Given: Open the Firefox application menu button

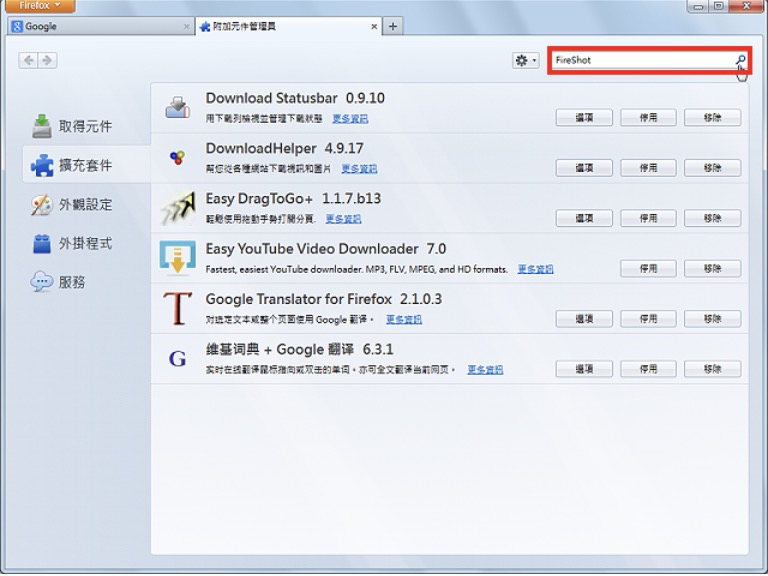Looking at the screenshot, I should tap(40, 6).
